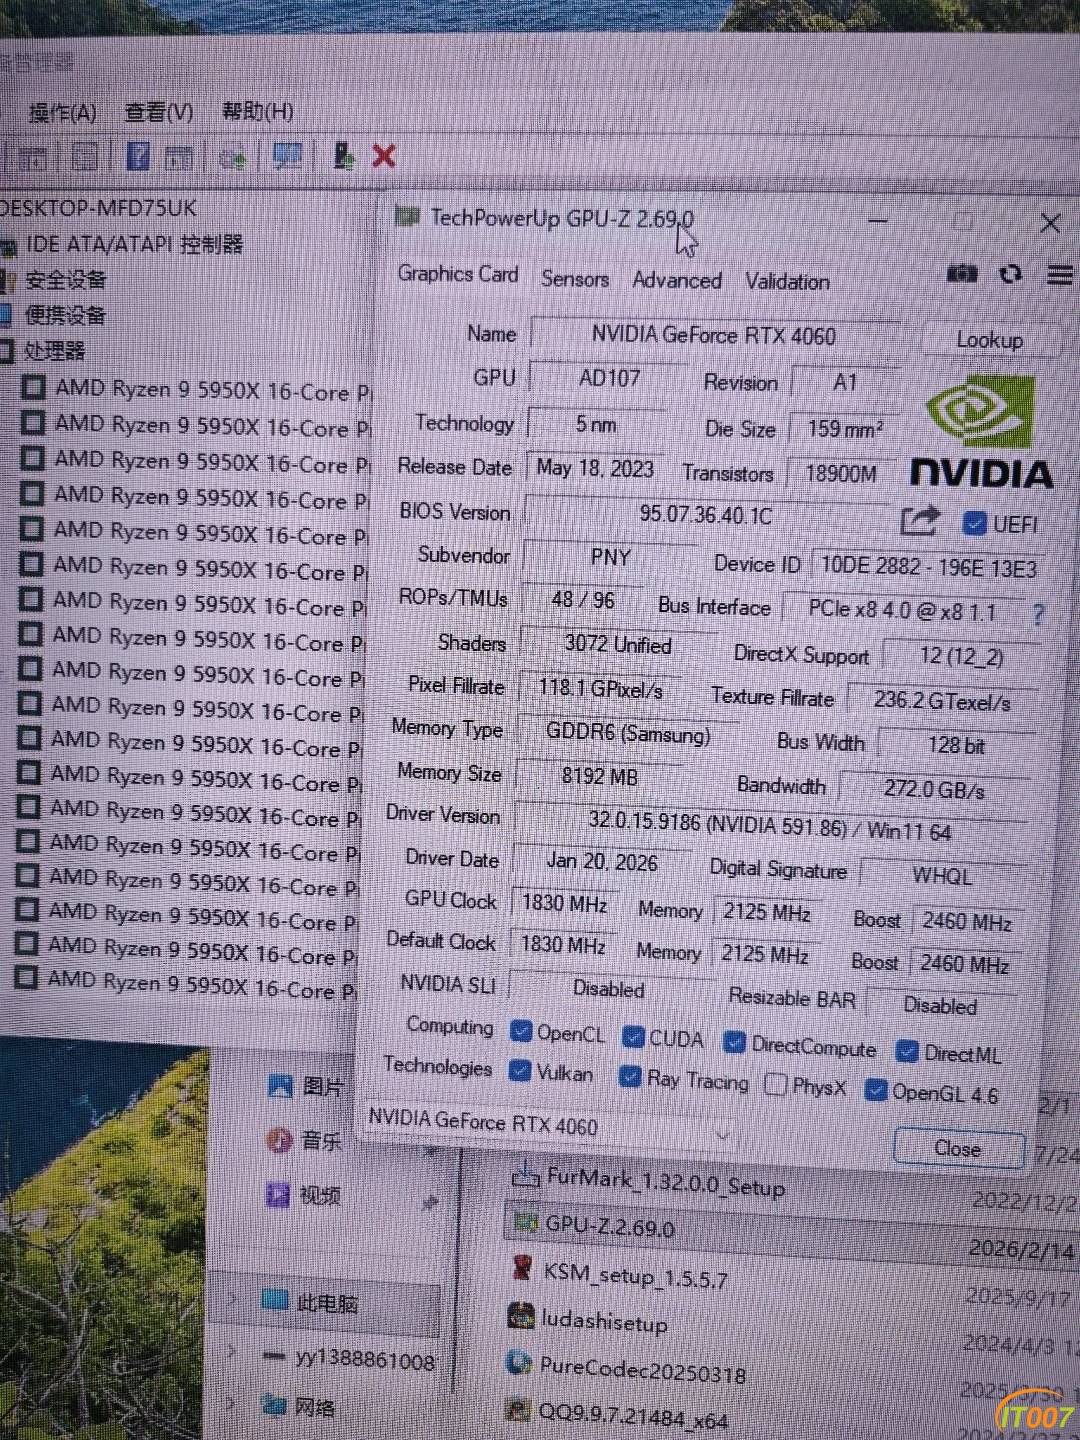The width and height of the screenshot is (1080, 1440).
Task: Toggle the Ray Tracing checkbox
Action: pos(630,1076)
